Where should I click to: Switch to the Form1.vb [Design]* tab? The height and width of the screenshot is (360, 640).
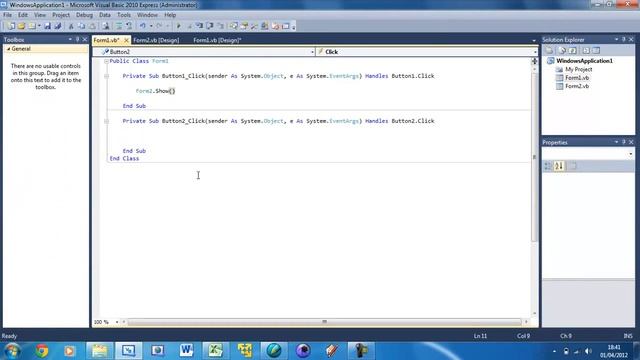(217, 40)
